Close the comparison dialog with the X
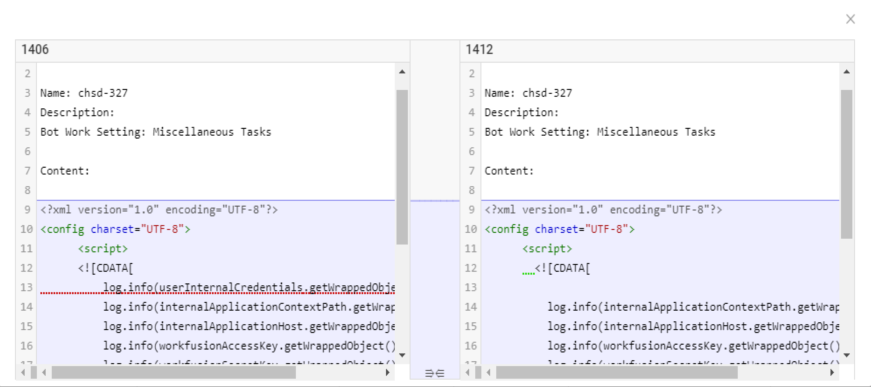Screen dimensions: 871x387 tap(850, 19)
